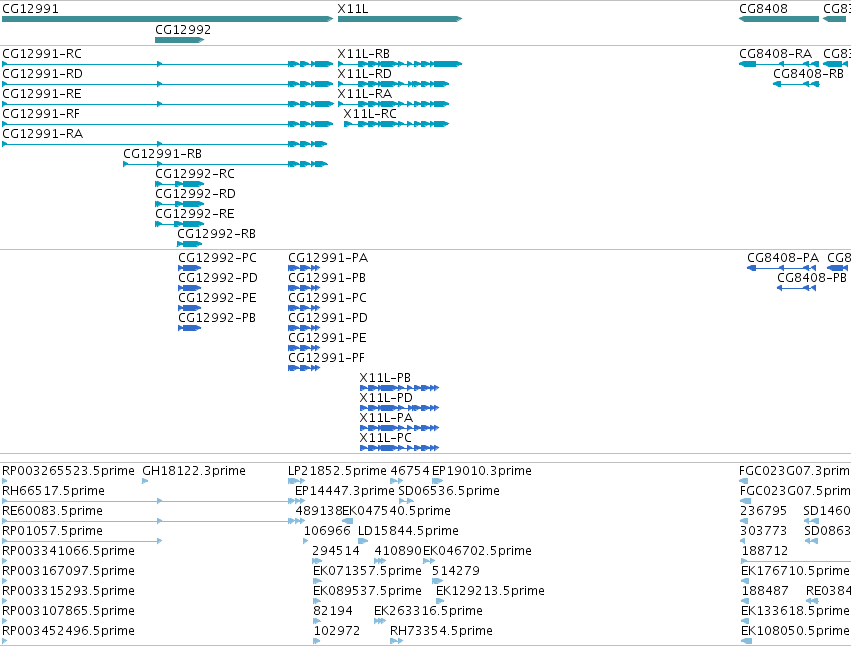The image size is (851, 646).
Task: Select transcript CG12992-RD
Action: [195, 194]
